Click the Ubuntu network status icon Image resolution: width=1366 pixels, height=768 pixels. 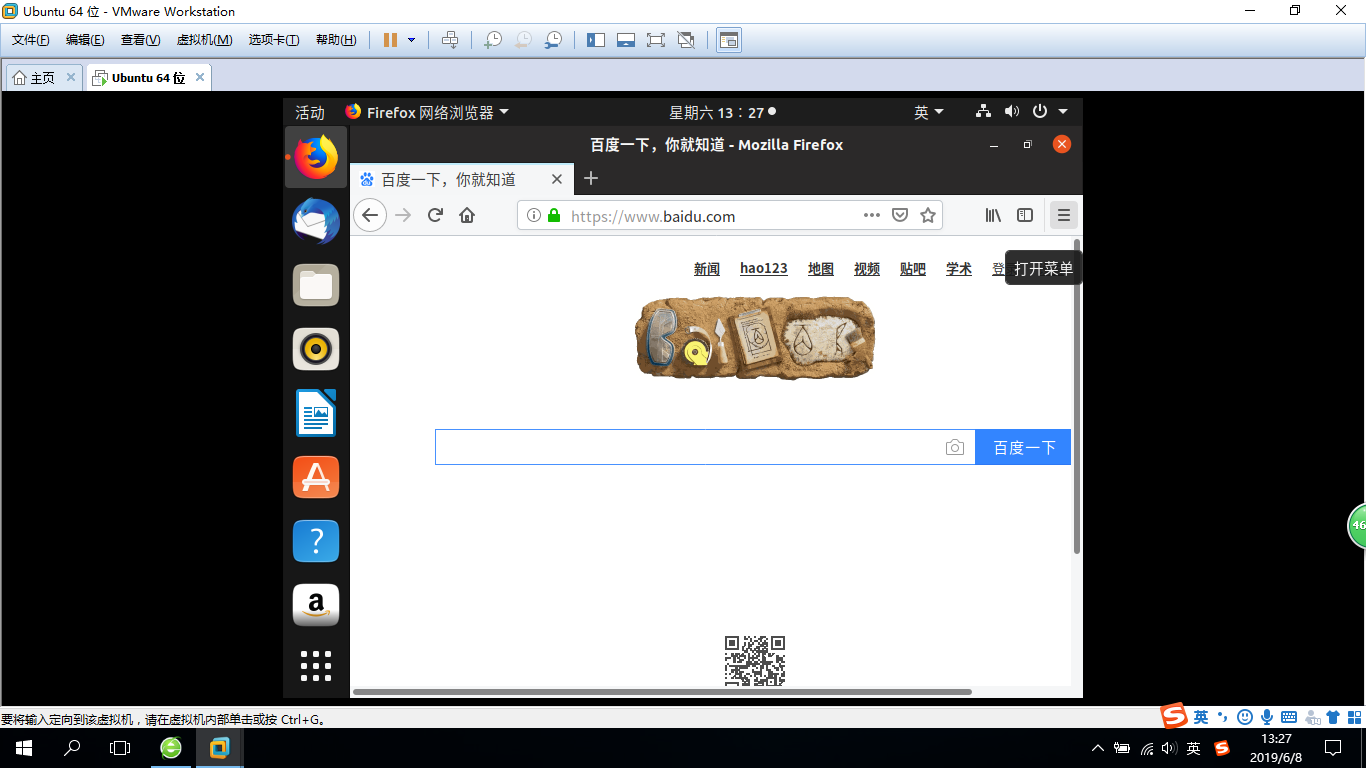pos(984,111)
